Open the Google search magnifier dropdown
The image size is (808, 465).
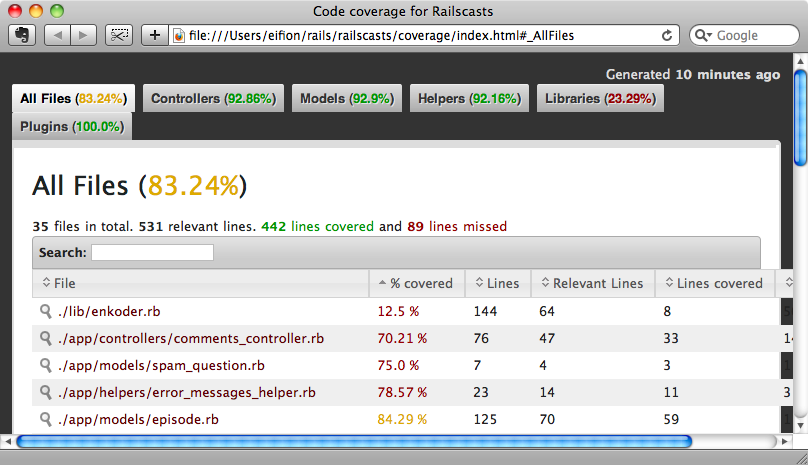coord(703,35)
